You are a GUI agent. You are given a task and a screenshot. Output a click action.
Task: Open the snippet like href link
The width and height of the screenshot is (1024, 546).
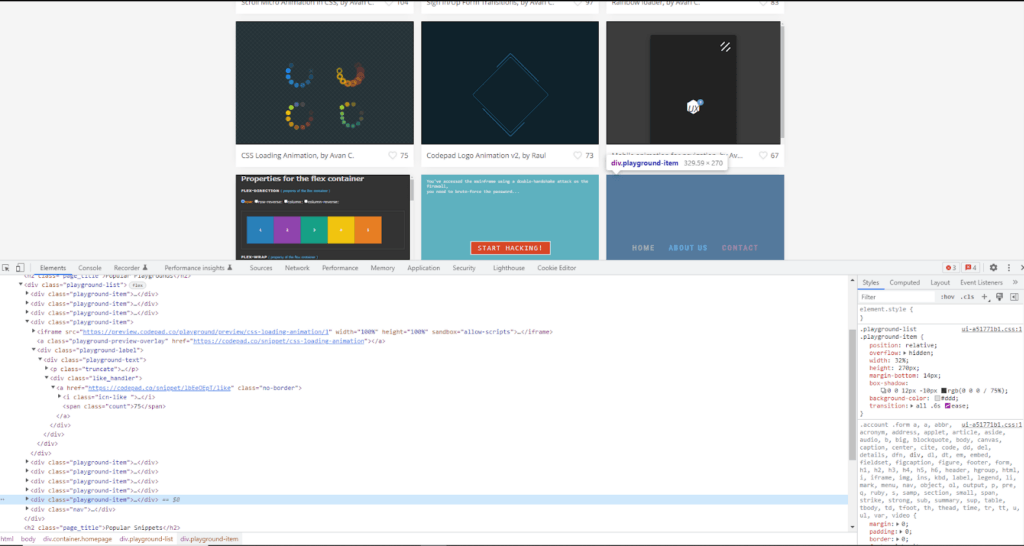[x=160, y=388]
